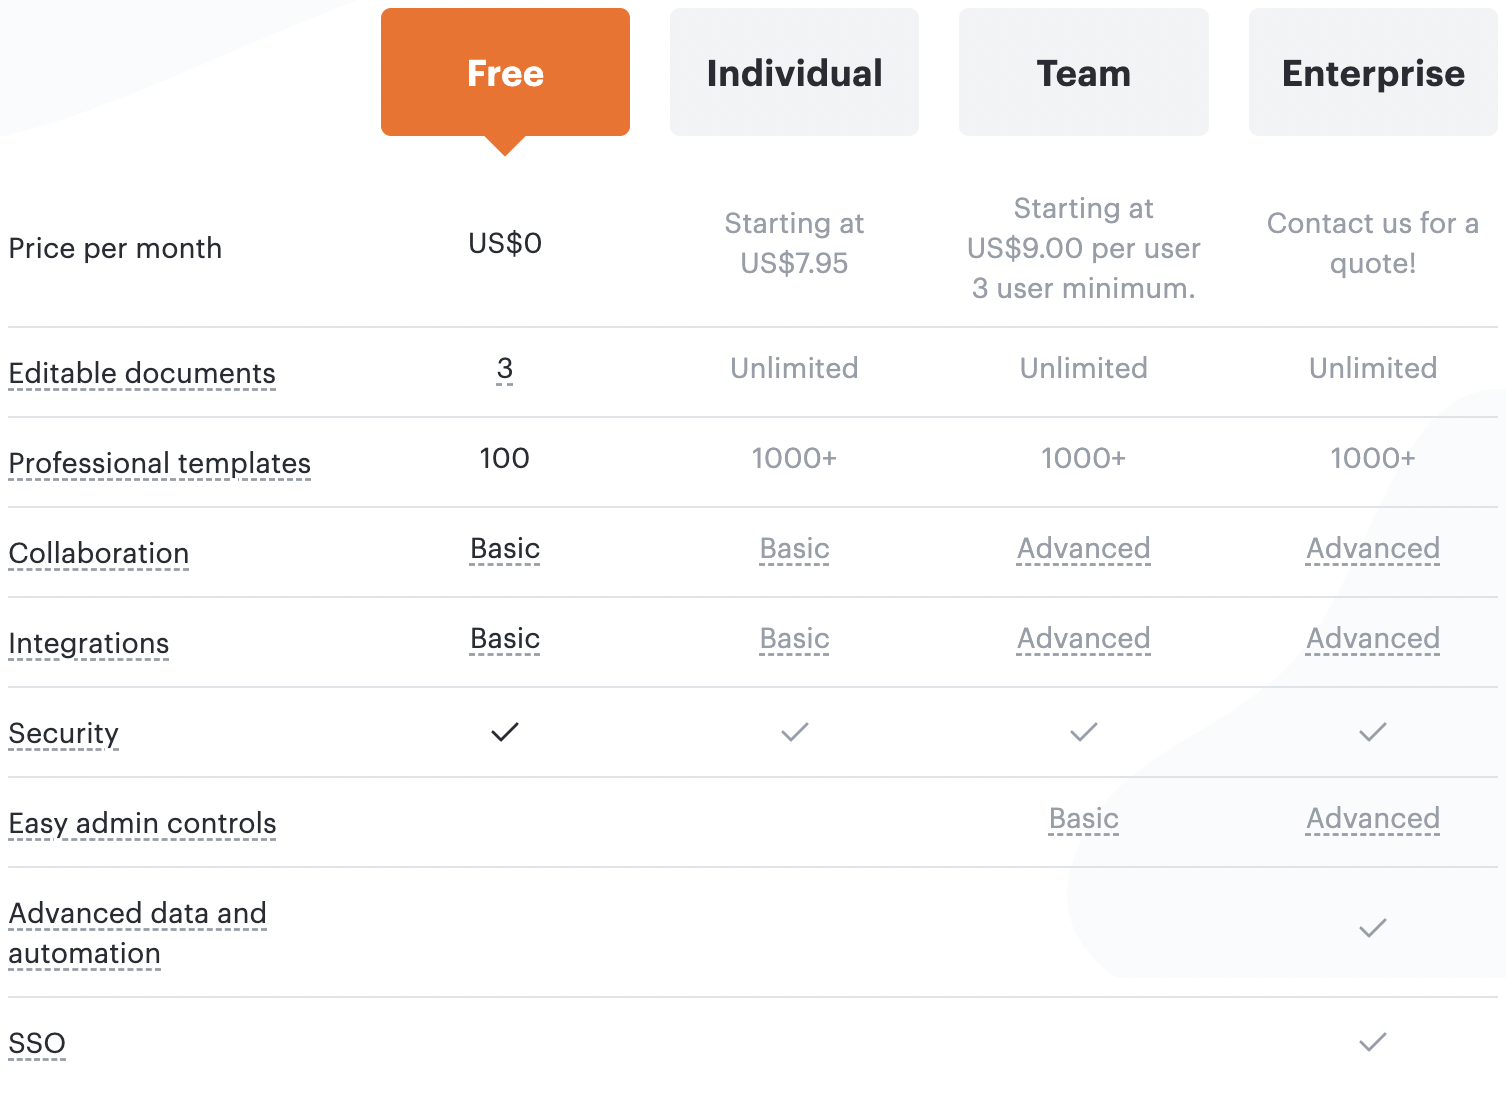1506x1098 pixels.
Task: Open the Collaboration feature tooltip label
Action: pyautogui.click(x=99, y=553)
